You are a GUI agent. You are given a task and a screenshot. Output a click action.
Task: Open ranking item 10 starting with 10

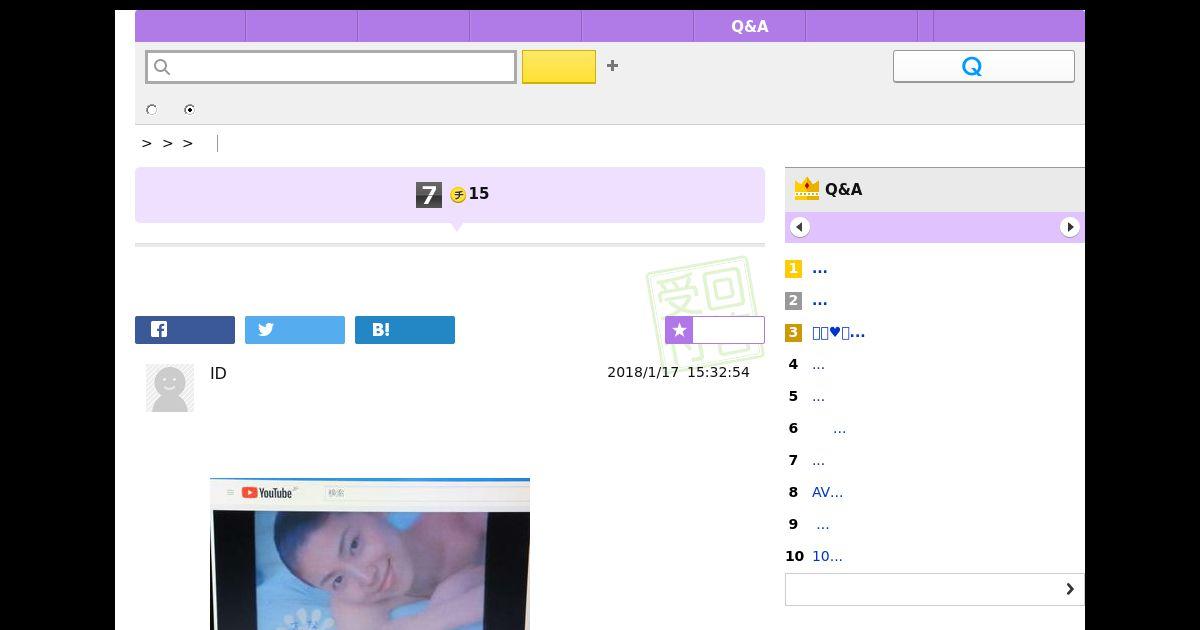tap(827, 557)
